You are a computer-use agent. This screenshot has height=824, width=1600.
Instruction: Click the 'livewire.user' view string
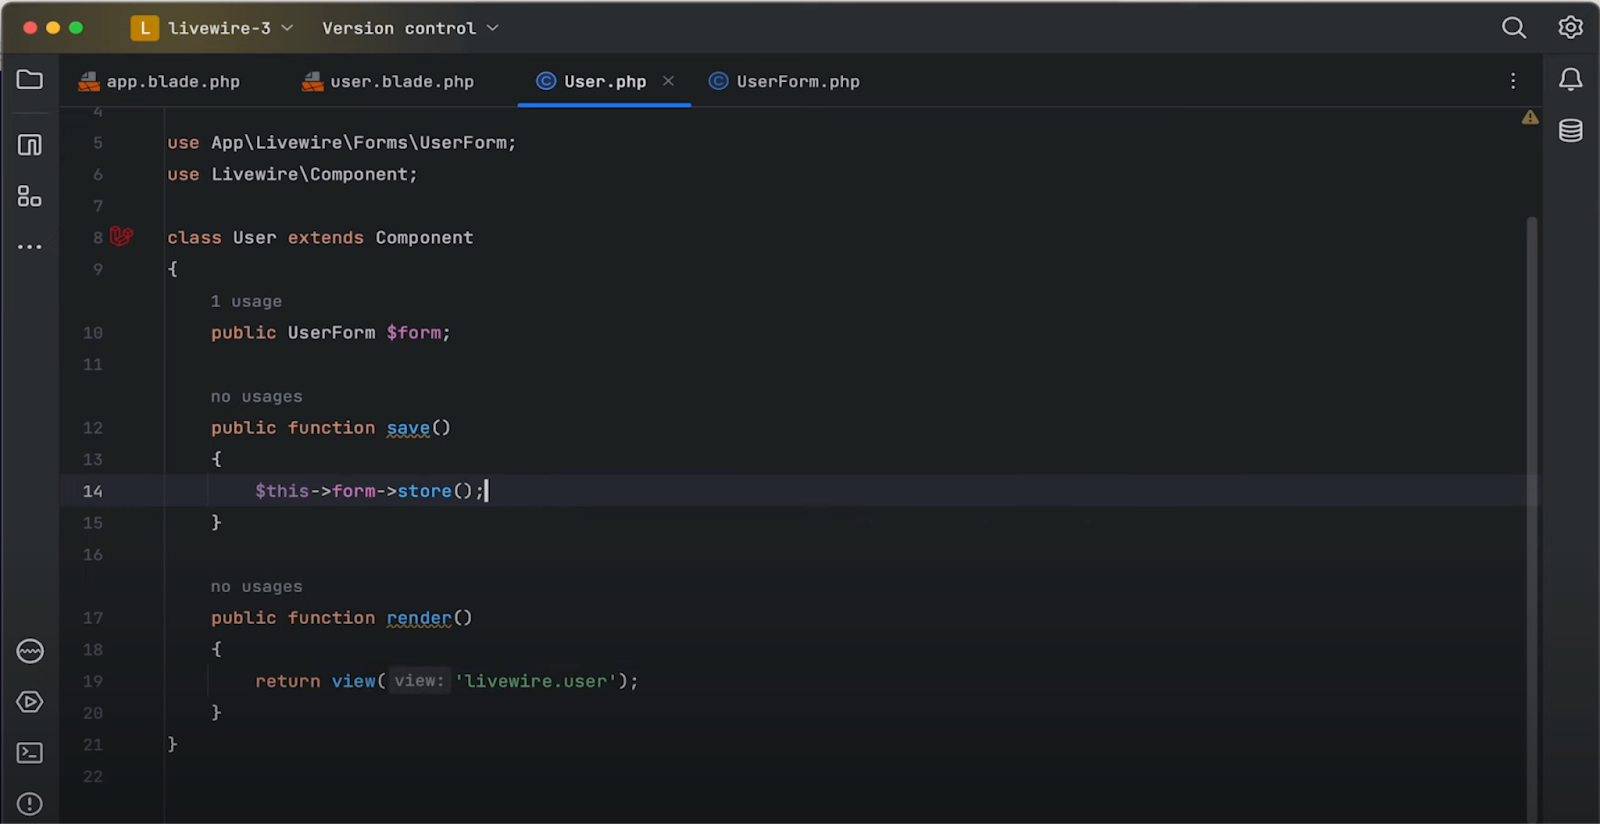coord(536,681)
